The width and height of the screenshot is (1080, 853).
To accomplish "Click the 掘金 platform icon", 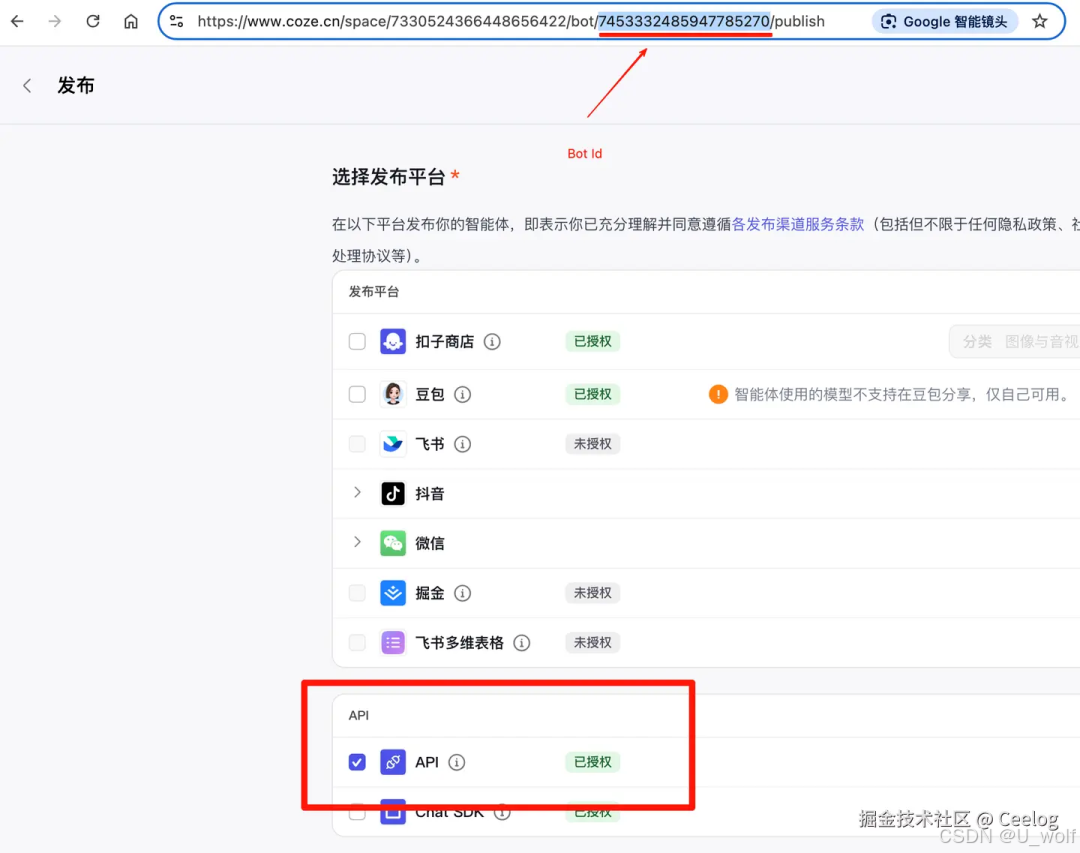I will [393, 593].
